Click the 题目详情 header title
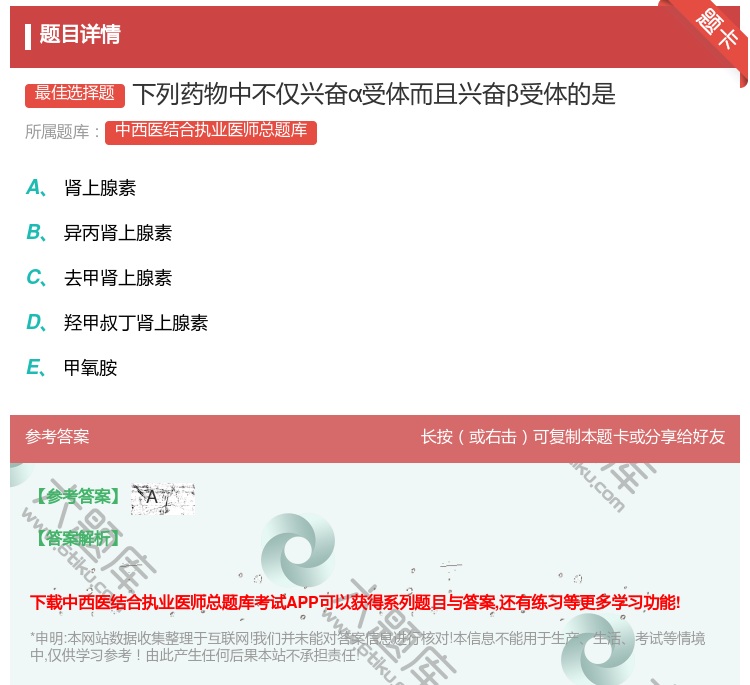Image resolution: width=750 pixels, height=685 pixels. pos(80,35)
